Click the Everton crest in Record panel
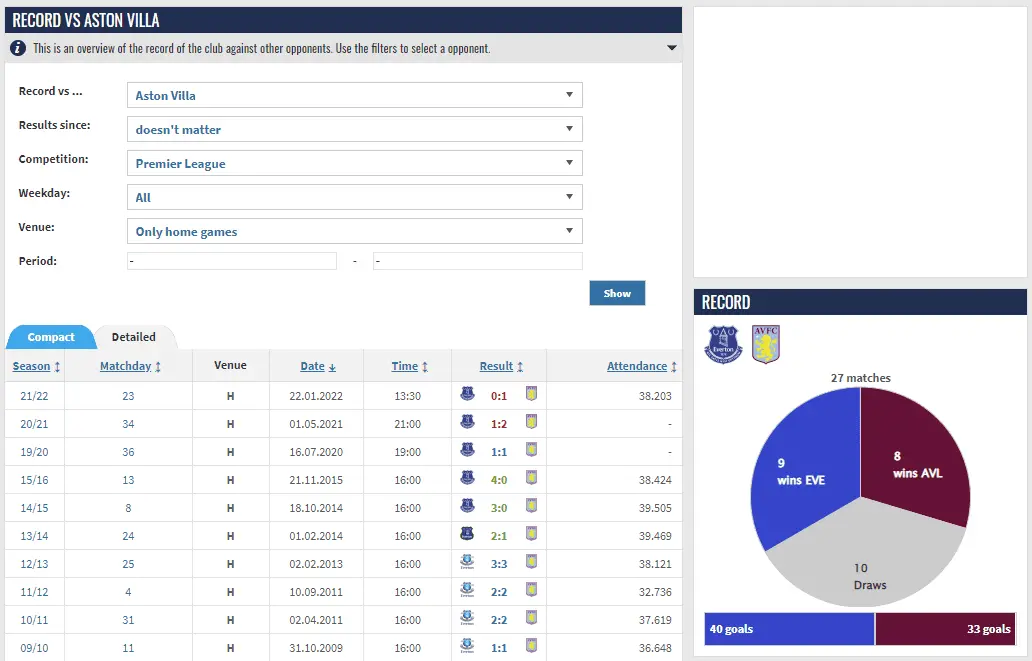 pyautogui.click(x=723, y=344)
